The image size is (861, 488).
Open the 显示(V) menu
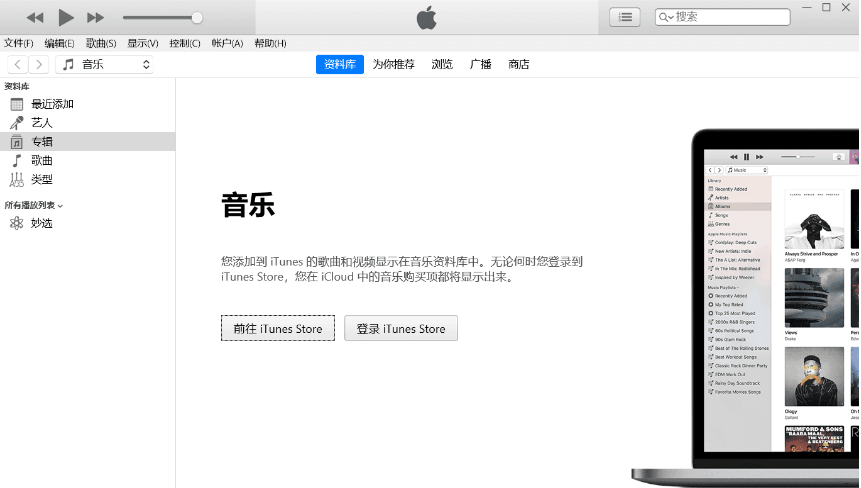[x=143, y=43]
